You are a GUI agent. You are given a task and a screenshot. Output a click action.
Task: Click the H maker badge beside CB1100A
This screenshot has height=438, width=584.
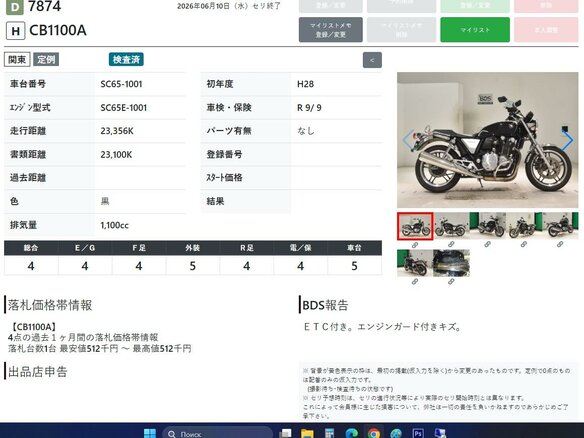16,31
